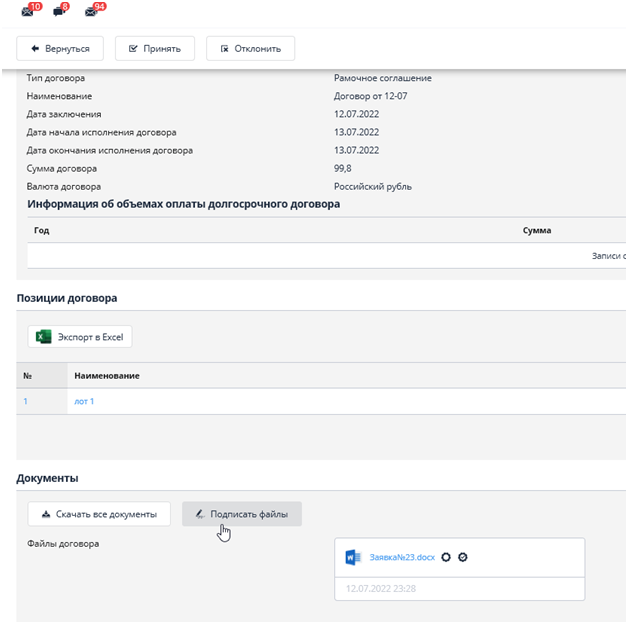The image size is (628, 624).
Task: Select contract type value Рамочное соглашение
Action: pyautogui.click(x=382, y=78)
